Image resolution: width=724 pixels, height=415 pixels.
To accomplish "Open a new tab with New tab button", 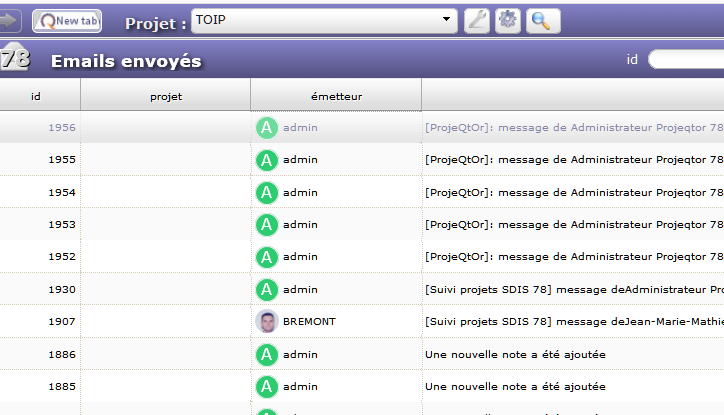I will [x=66, y=20].
